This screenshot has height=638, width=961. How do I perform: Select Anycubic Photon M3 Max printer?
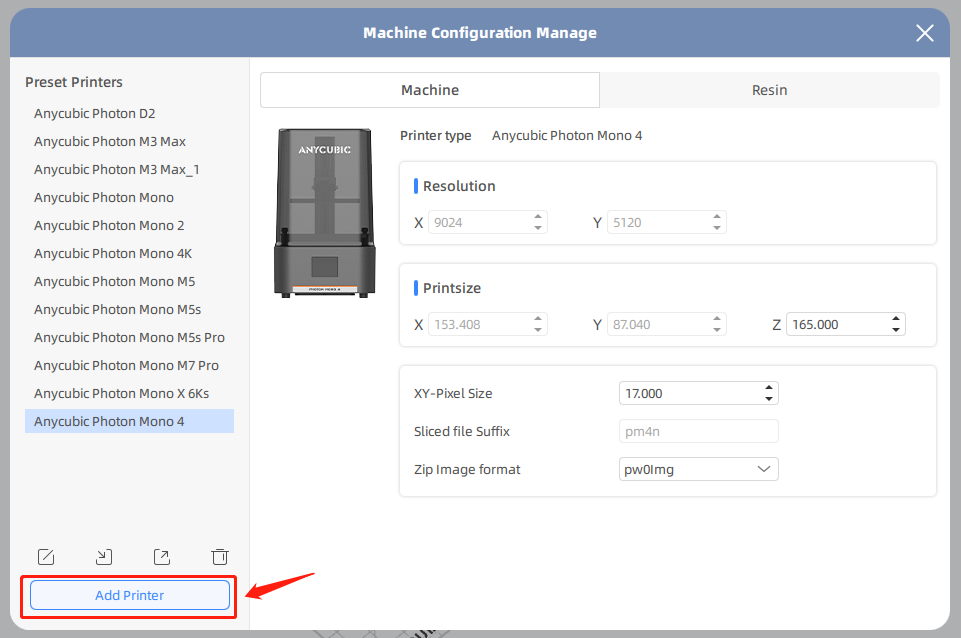tap(129, 142)
